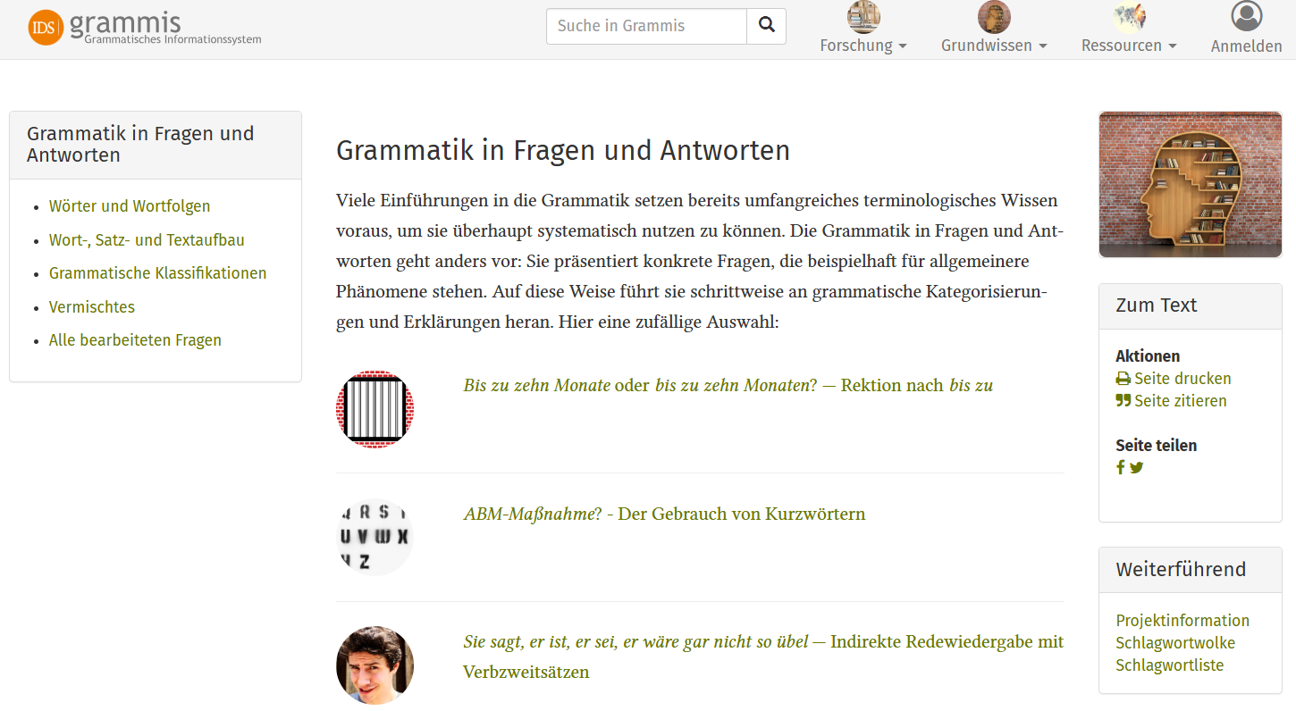Open the ABM-Maßnahme Kurzwörter article
This screenshot has width=1296, height=711.
[663, 513]
